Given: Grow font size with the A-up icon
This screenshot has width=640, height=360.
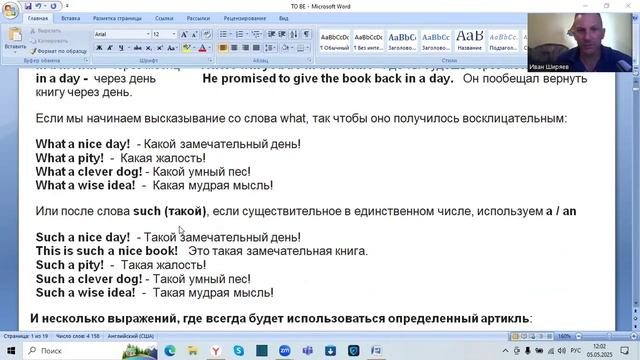Looking at the screenshot, I should point(184,35).
